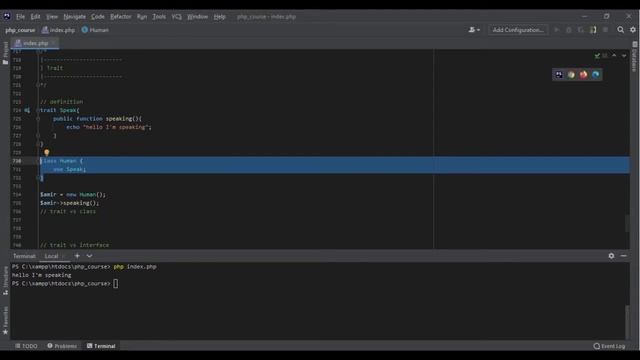Collapse the trait Speak code fold
Viewport: 640px width, 360px height.
tap(38, 110)
